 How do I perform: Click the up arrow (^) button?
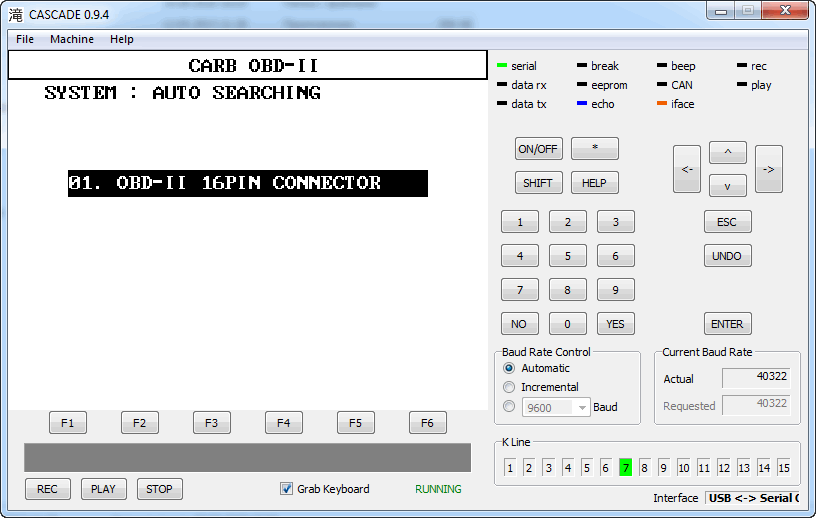(x=728, y=153)
